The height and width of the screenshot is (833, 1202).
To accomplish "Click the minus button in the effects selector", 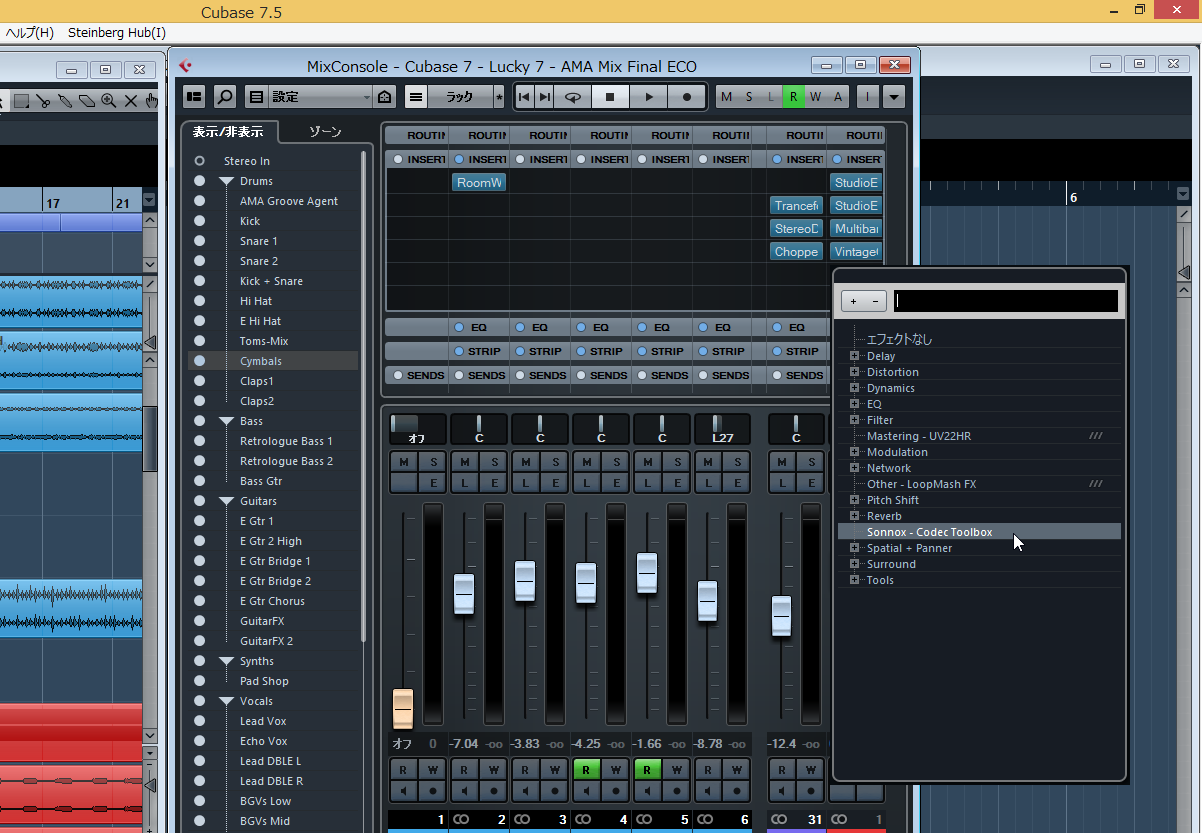I will click(x=875, y=301).
